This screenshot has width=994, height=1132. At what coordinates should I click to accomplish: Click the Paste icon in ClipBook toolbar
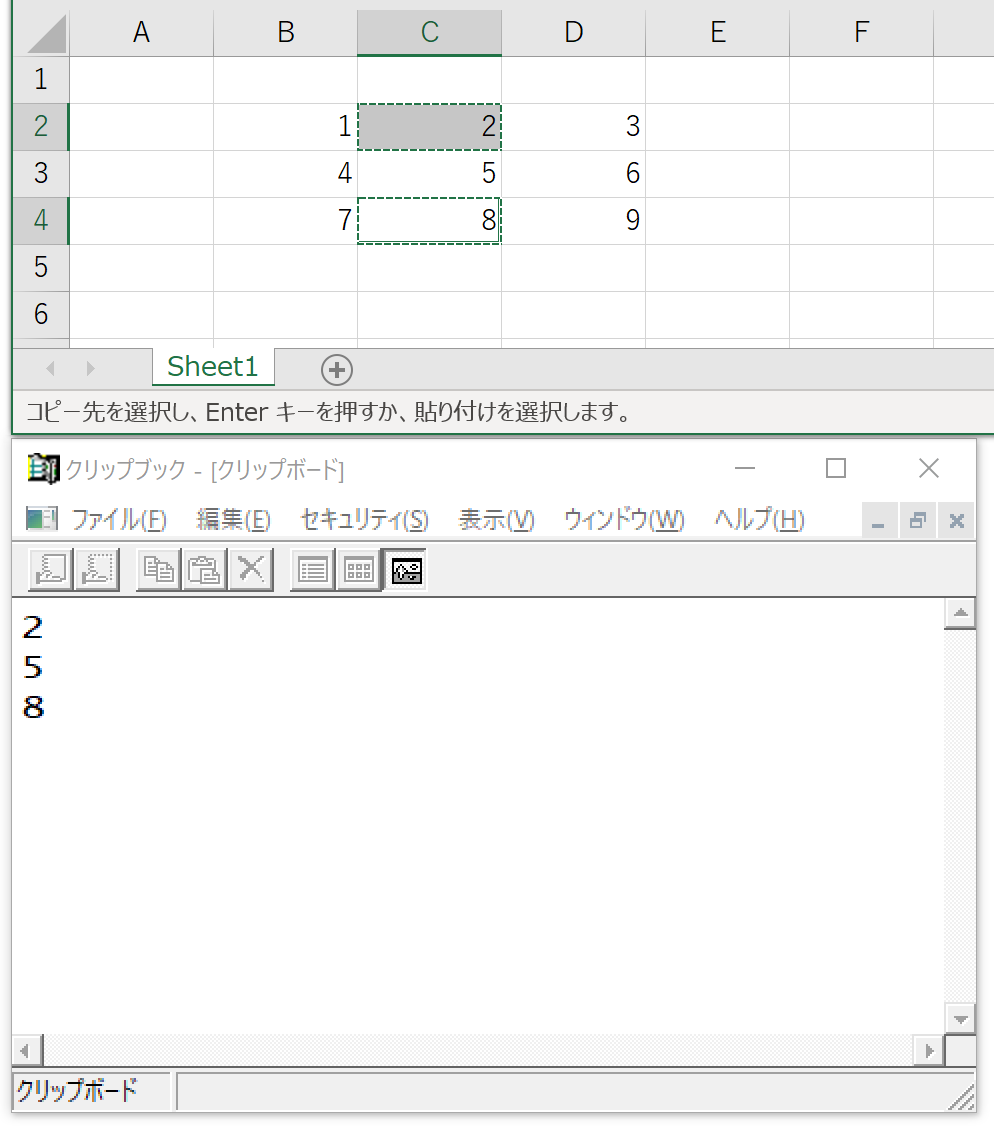click(204, 570)
